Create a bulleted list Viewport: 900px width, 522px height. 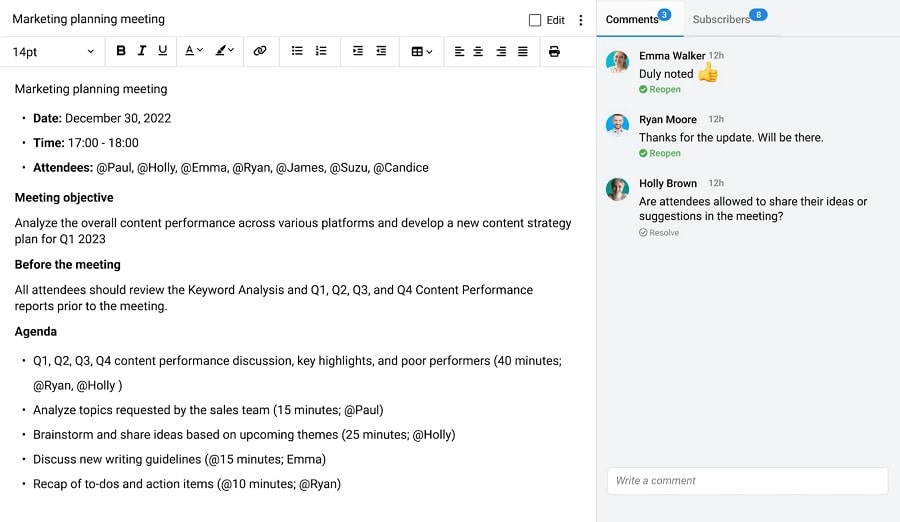click(297, 51)
